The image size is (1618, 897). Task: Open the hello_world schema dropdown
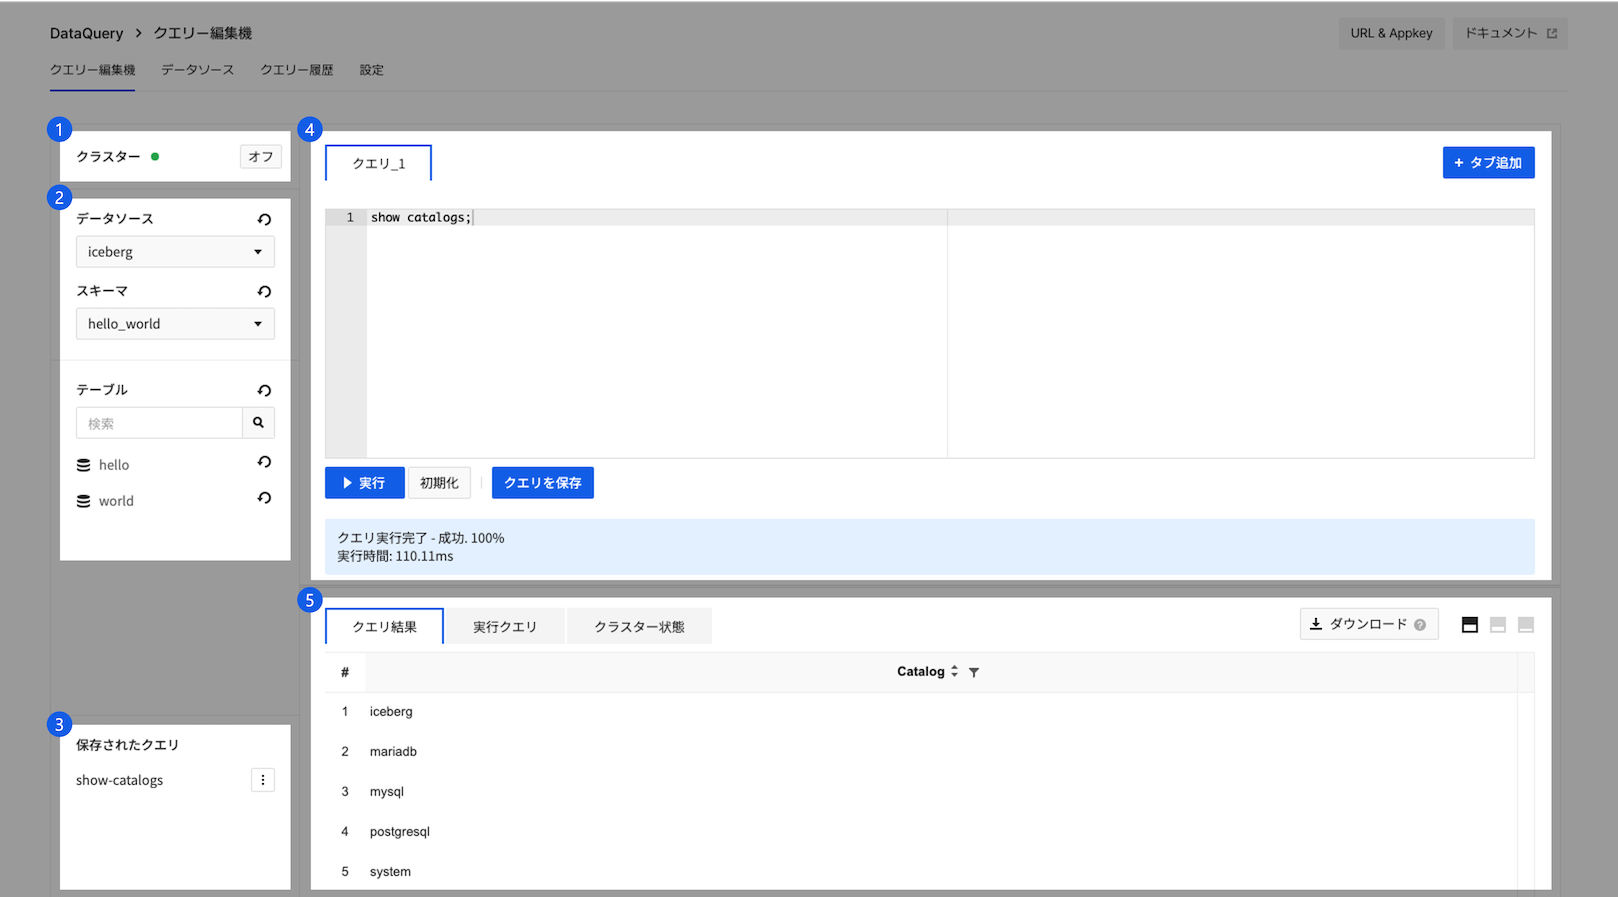tap(175, 324)
